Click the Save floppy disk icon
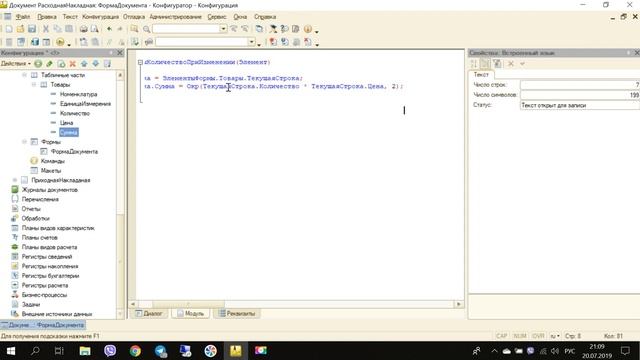This screenshot has height=360, width=640. coord(32,29)
